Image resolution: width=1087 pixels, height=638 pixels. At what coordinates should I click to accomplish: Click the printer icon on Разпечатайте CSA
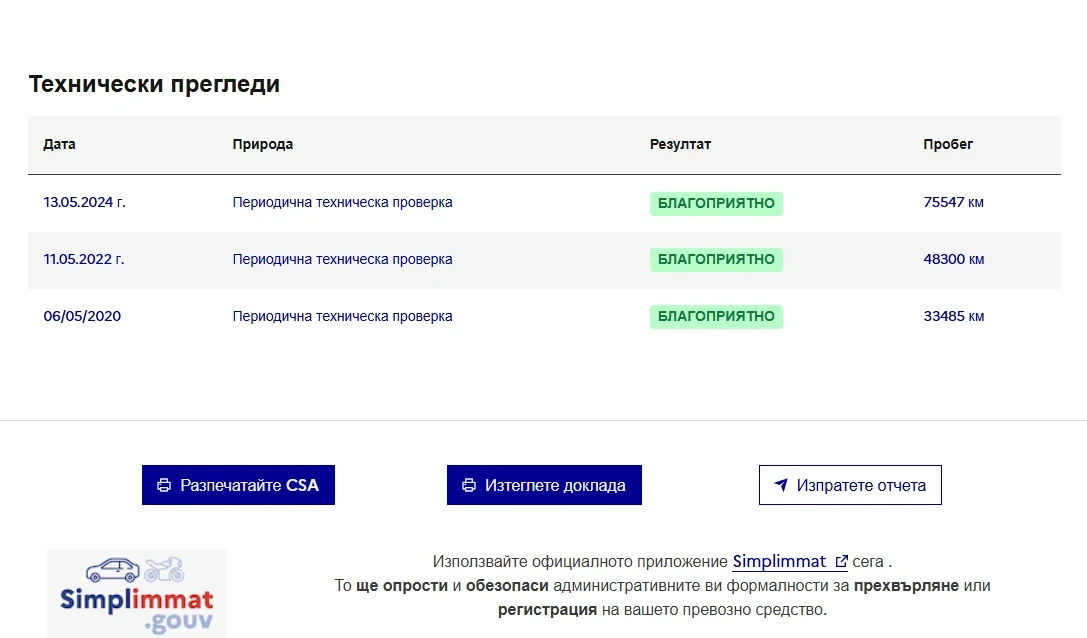tap(164, 485)
